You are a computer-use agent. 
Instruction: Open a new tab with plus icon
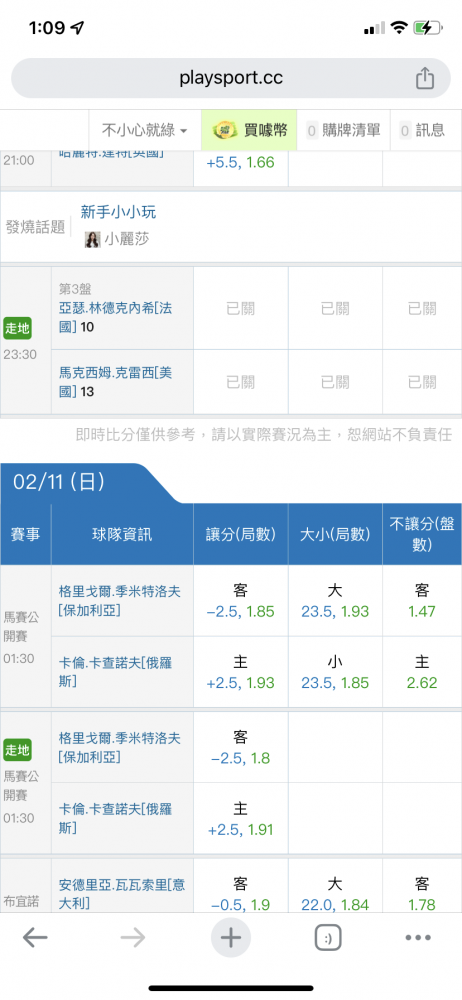click(231, 938)
